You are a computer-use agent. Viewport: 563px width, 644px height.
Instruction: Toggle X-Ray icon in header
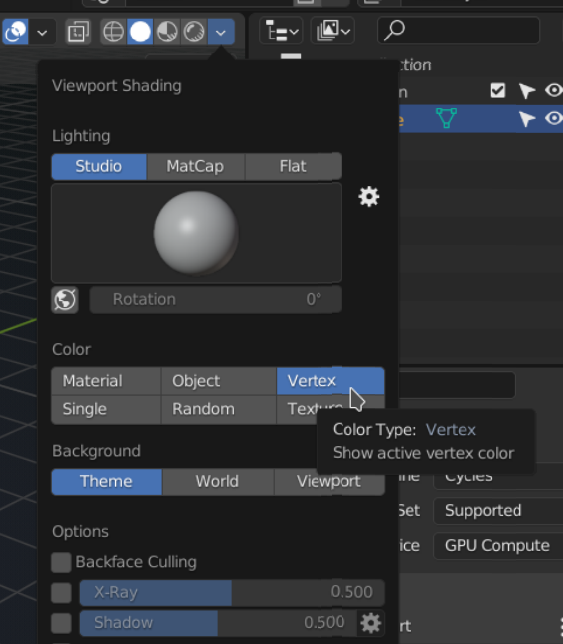point(78,32)
